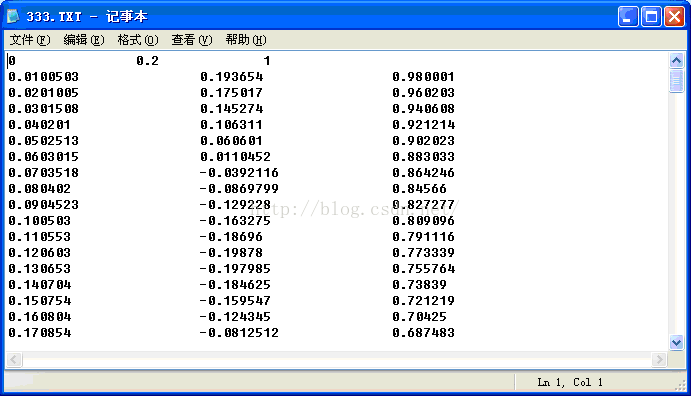Click the value 0.827277

pos(424,204)
